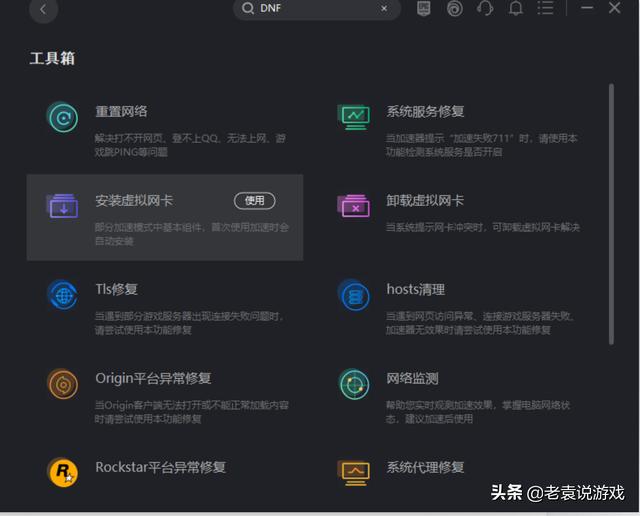
Task: Click the hosts清理 description text
Action: 480,323
